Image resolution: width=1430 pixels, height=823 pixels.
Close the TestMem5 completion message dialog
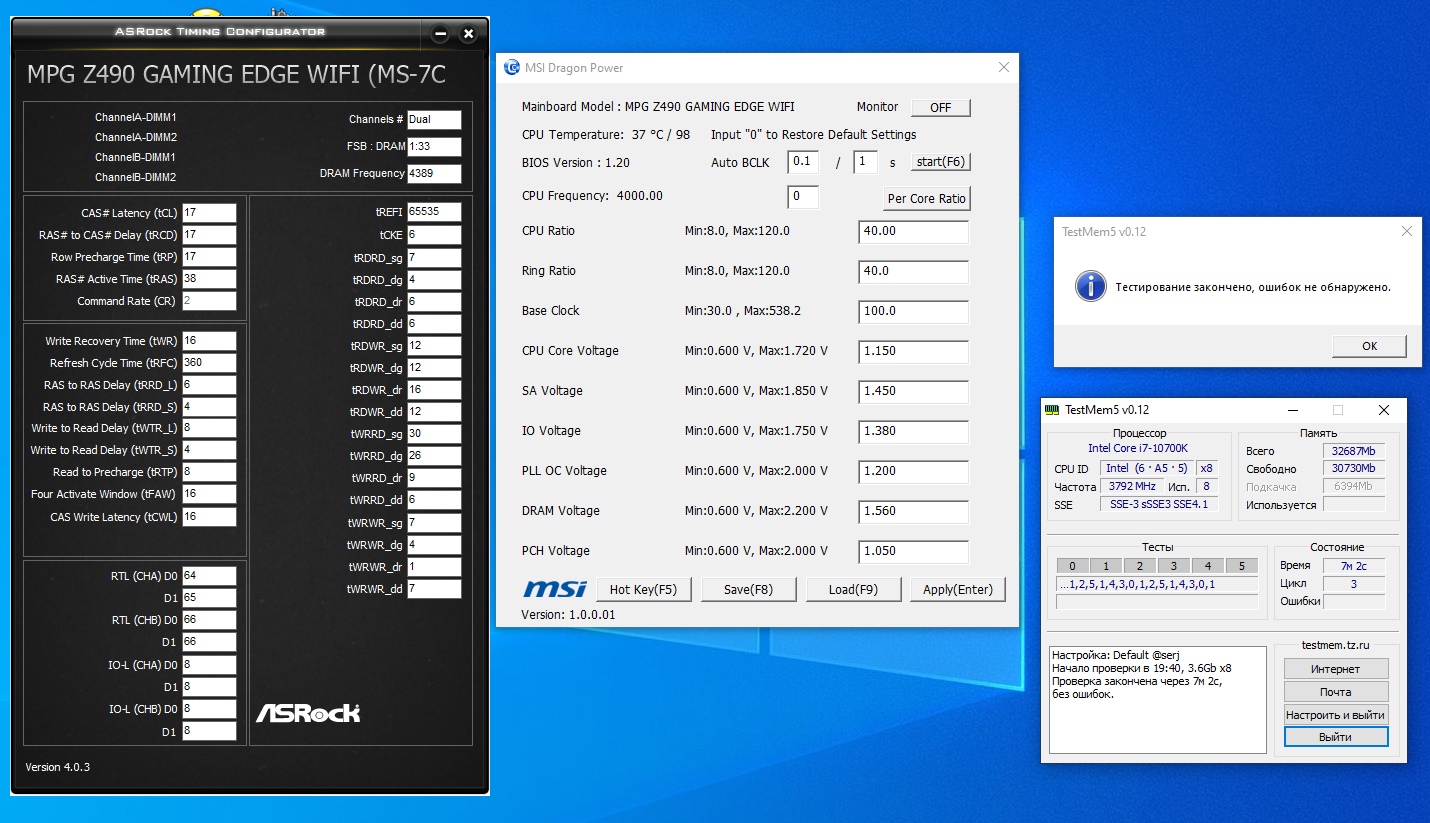pos(1407,231)
